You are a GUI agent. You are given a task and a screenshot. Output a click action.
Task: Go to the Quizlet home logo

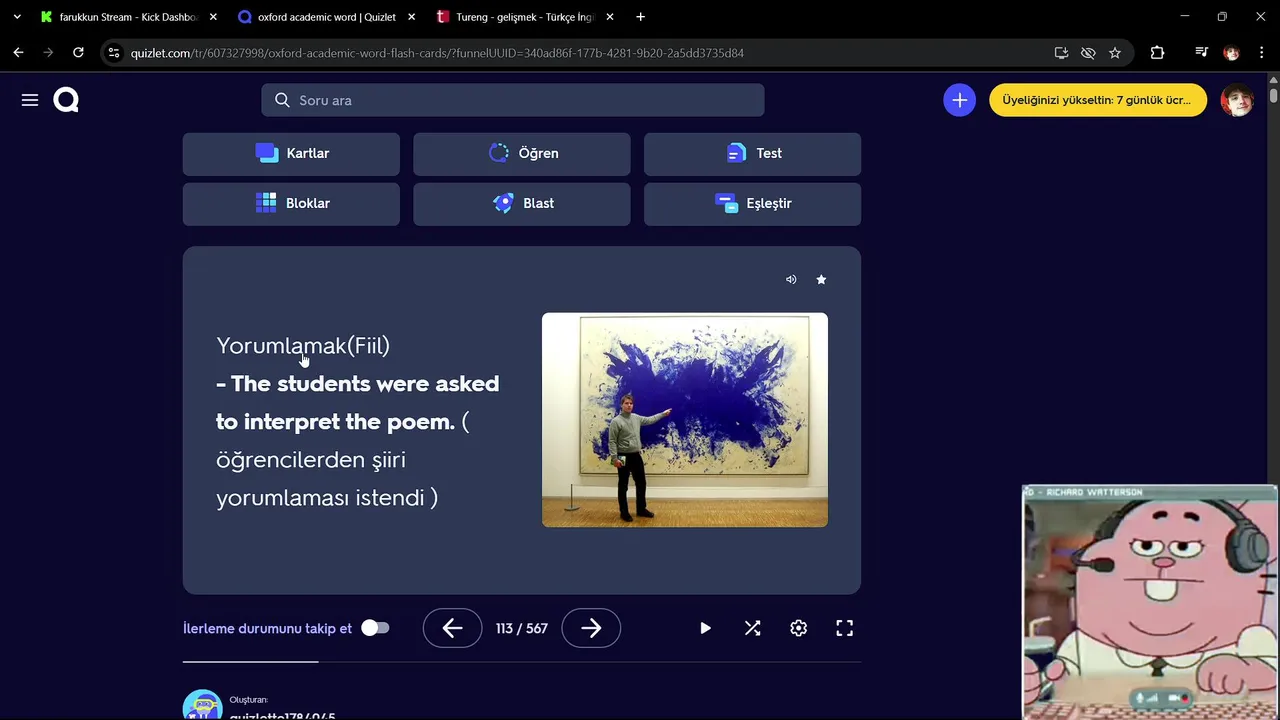(x=66, y=100)
